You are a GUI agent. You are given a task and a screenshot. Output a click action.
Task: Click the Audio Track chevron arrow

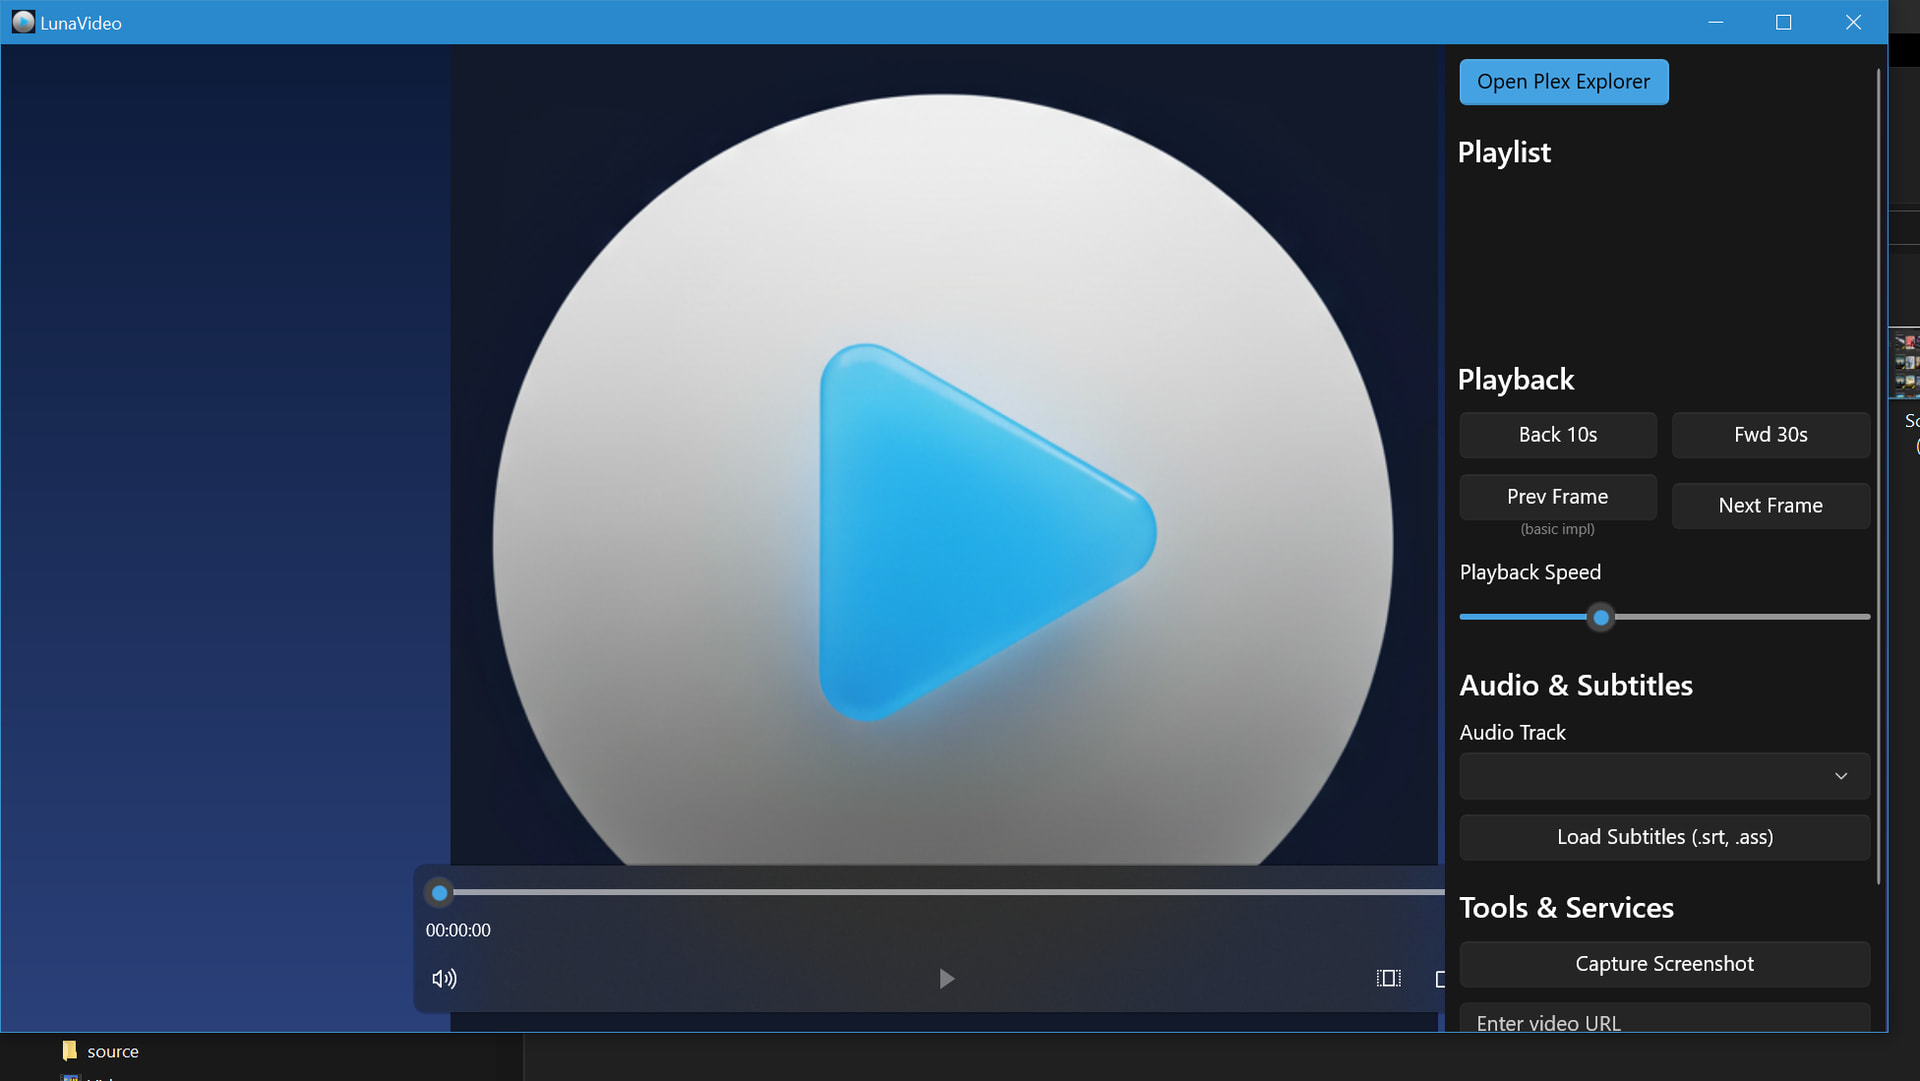click(x=1840, y=776)
